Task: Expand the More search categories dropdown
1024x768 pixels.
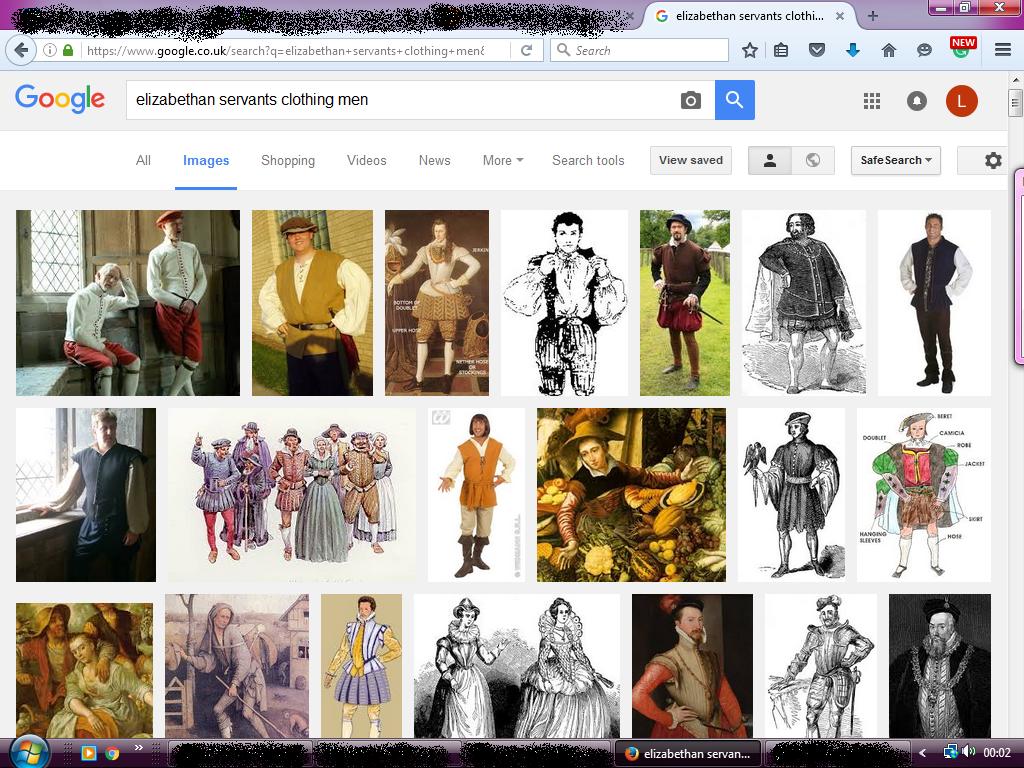Action: [x=503, y=161]
